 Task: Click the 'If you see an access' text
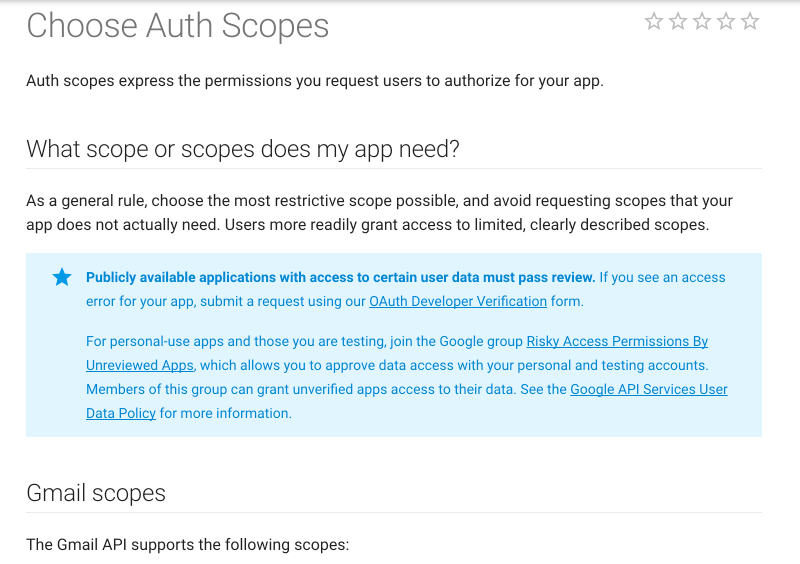coord(662,277)
